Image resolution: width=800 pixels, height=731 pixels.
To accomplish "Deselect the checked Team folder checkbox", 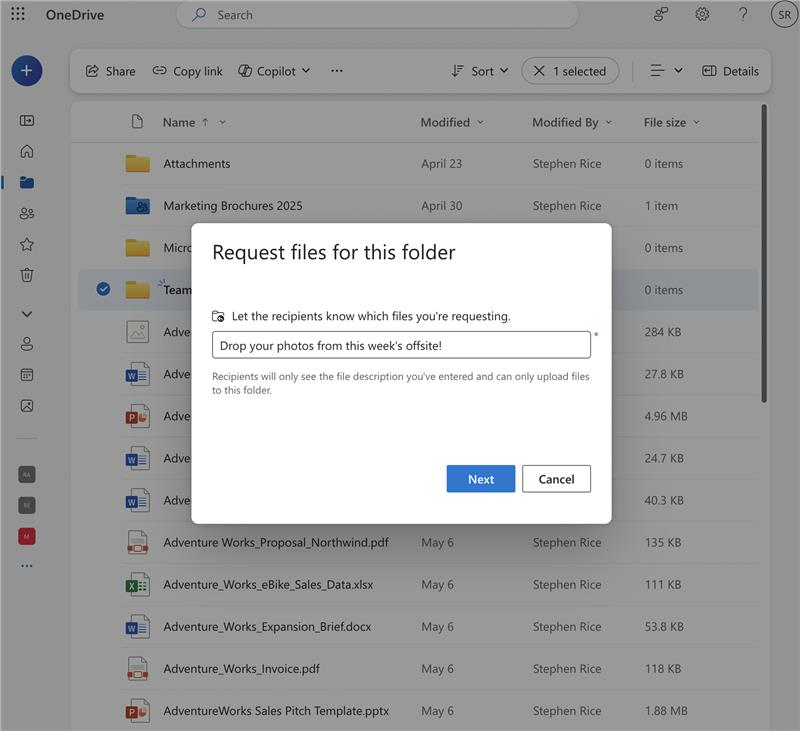I will pos(103,289).
